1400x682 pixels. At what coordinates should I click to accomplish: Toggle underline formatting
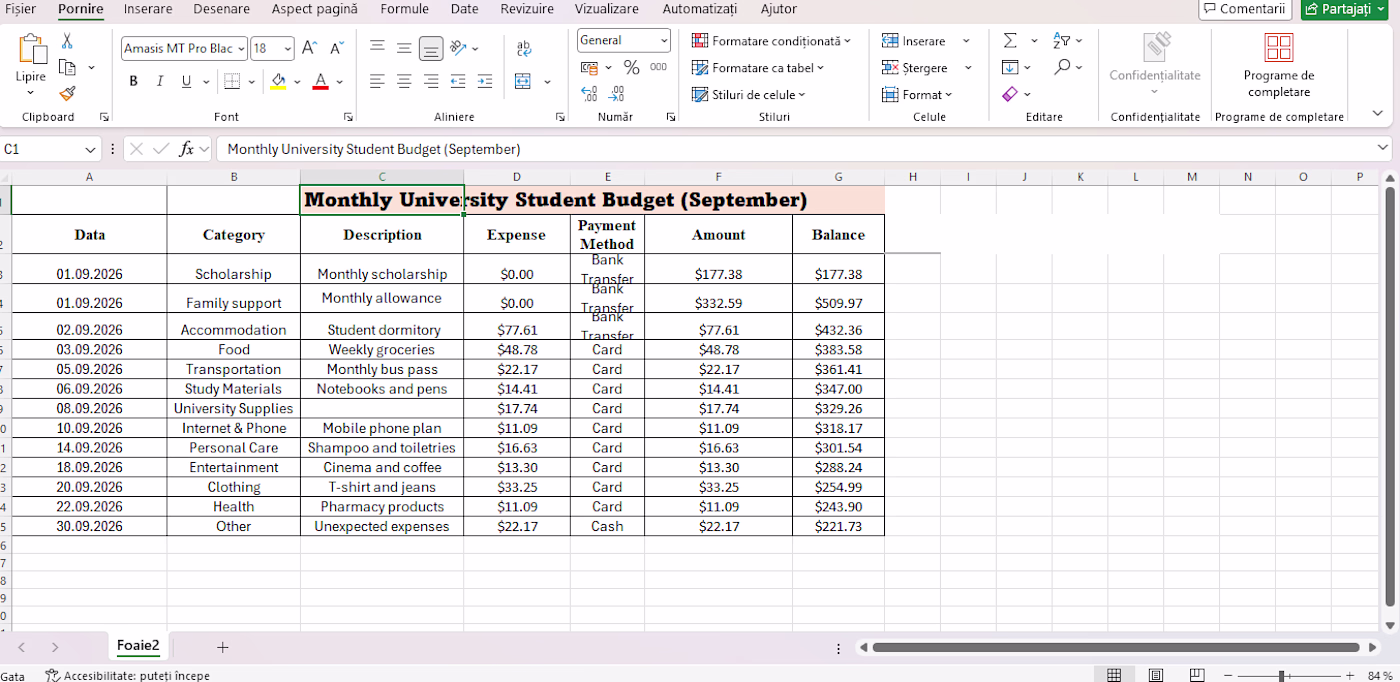coord(186,82)
